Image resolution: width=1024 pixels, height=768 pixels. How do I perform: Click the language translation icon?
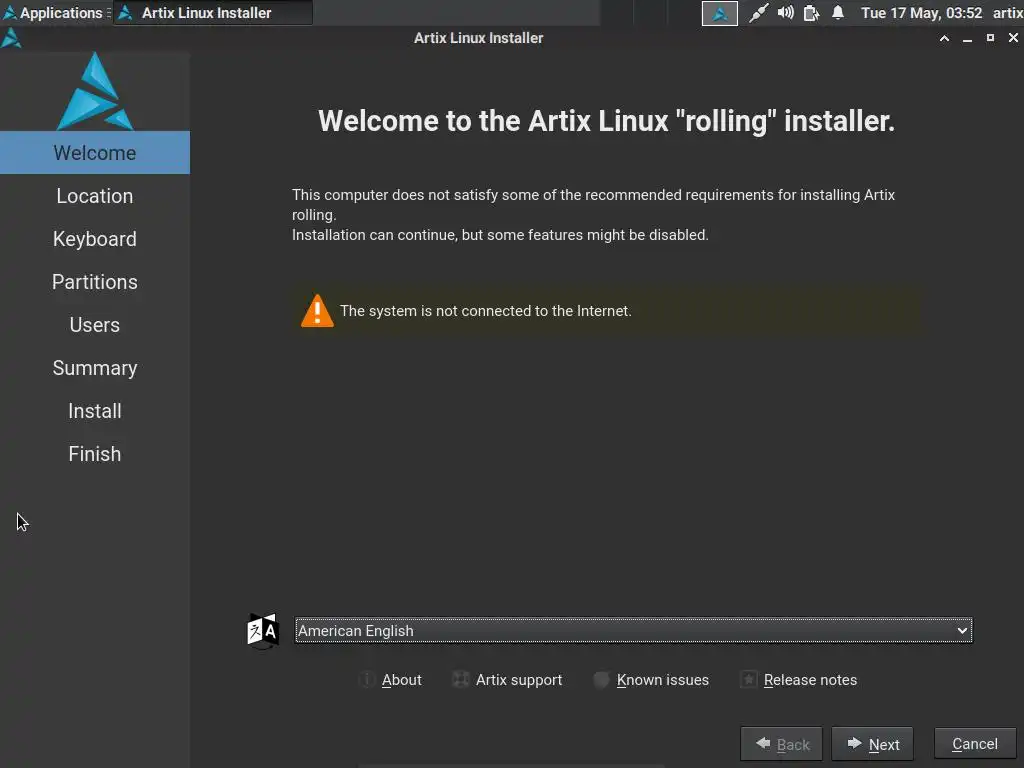pyautogui.click(x=263, y=631)
